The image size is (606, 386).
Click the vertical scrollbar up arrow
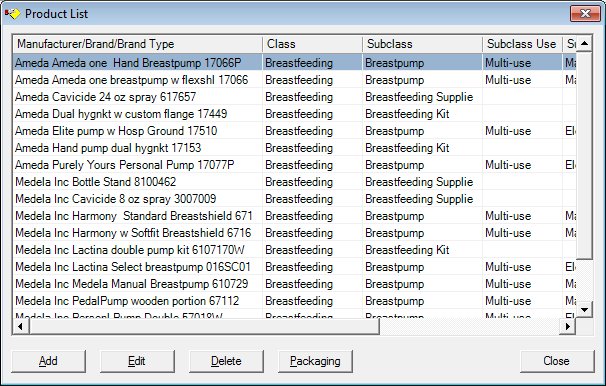click(584, 44)
